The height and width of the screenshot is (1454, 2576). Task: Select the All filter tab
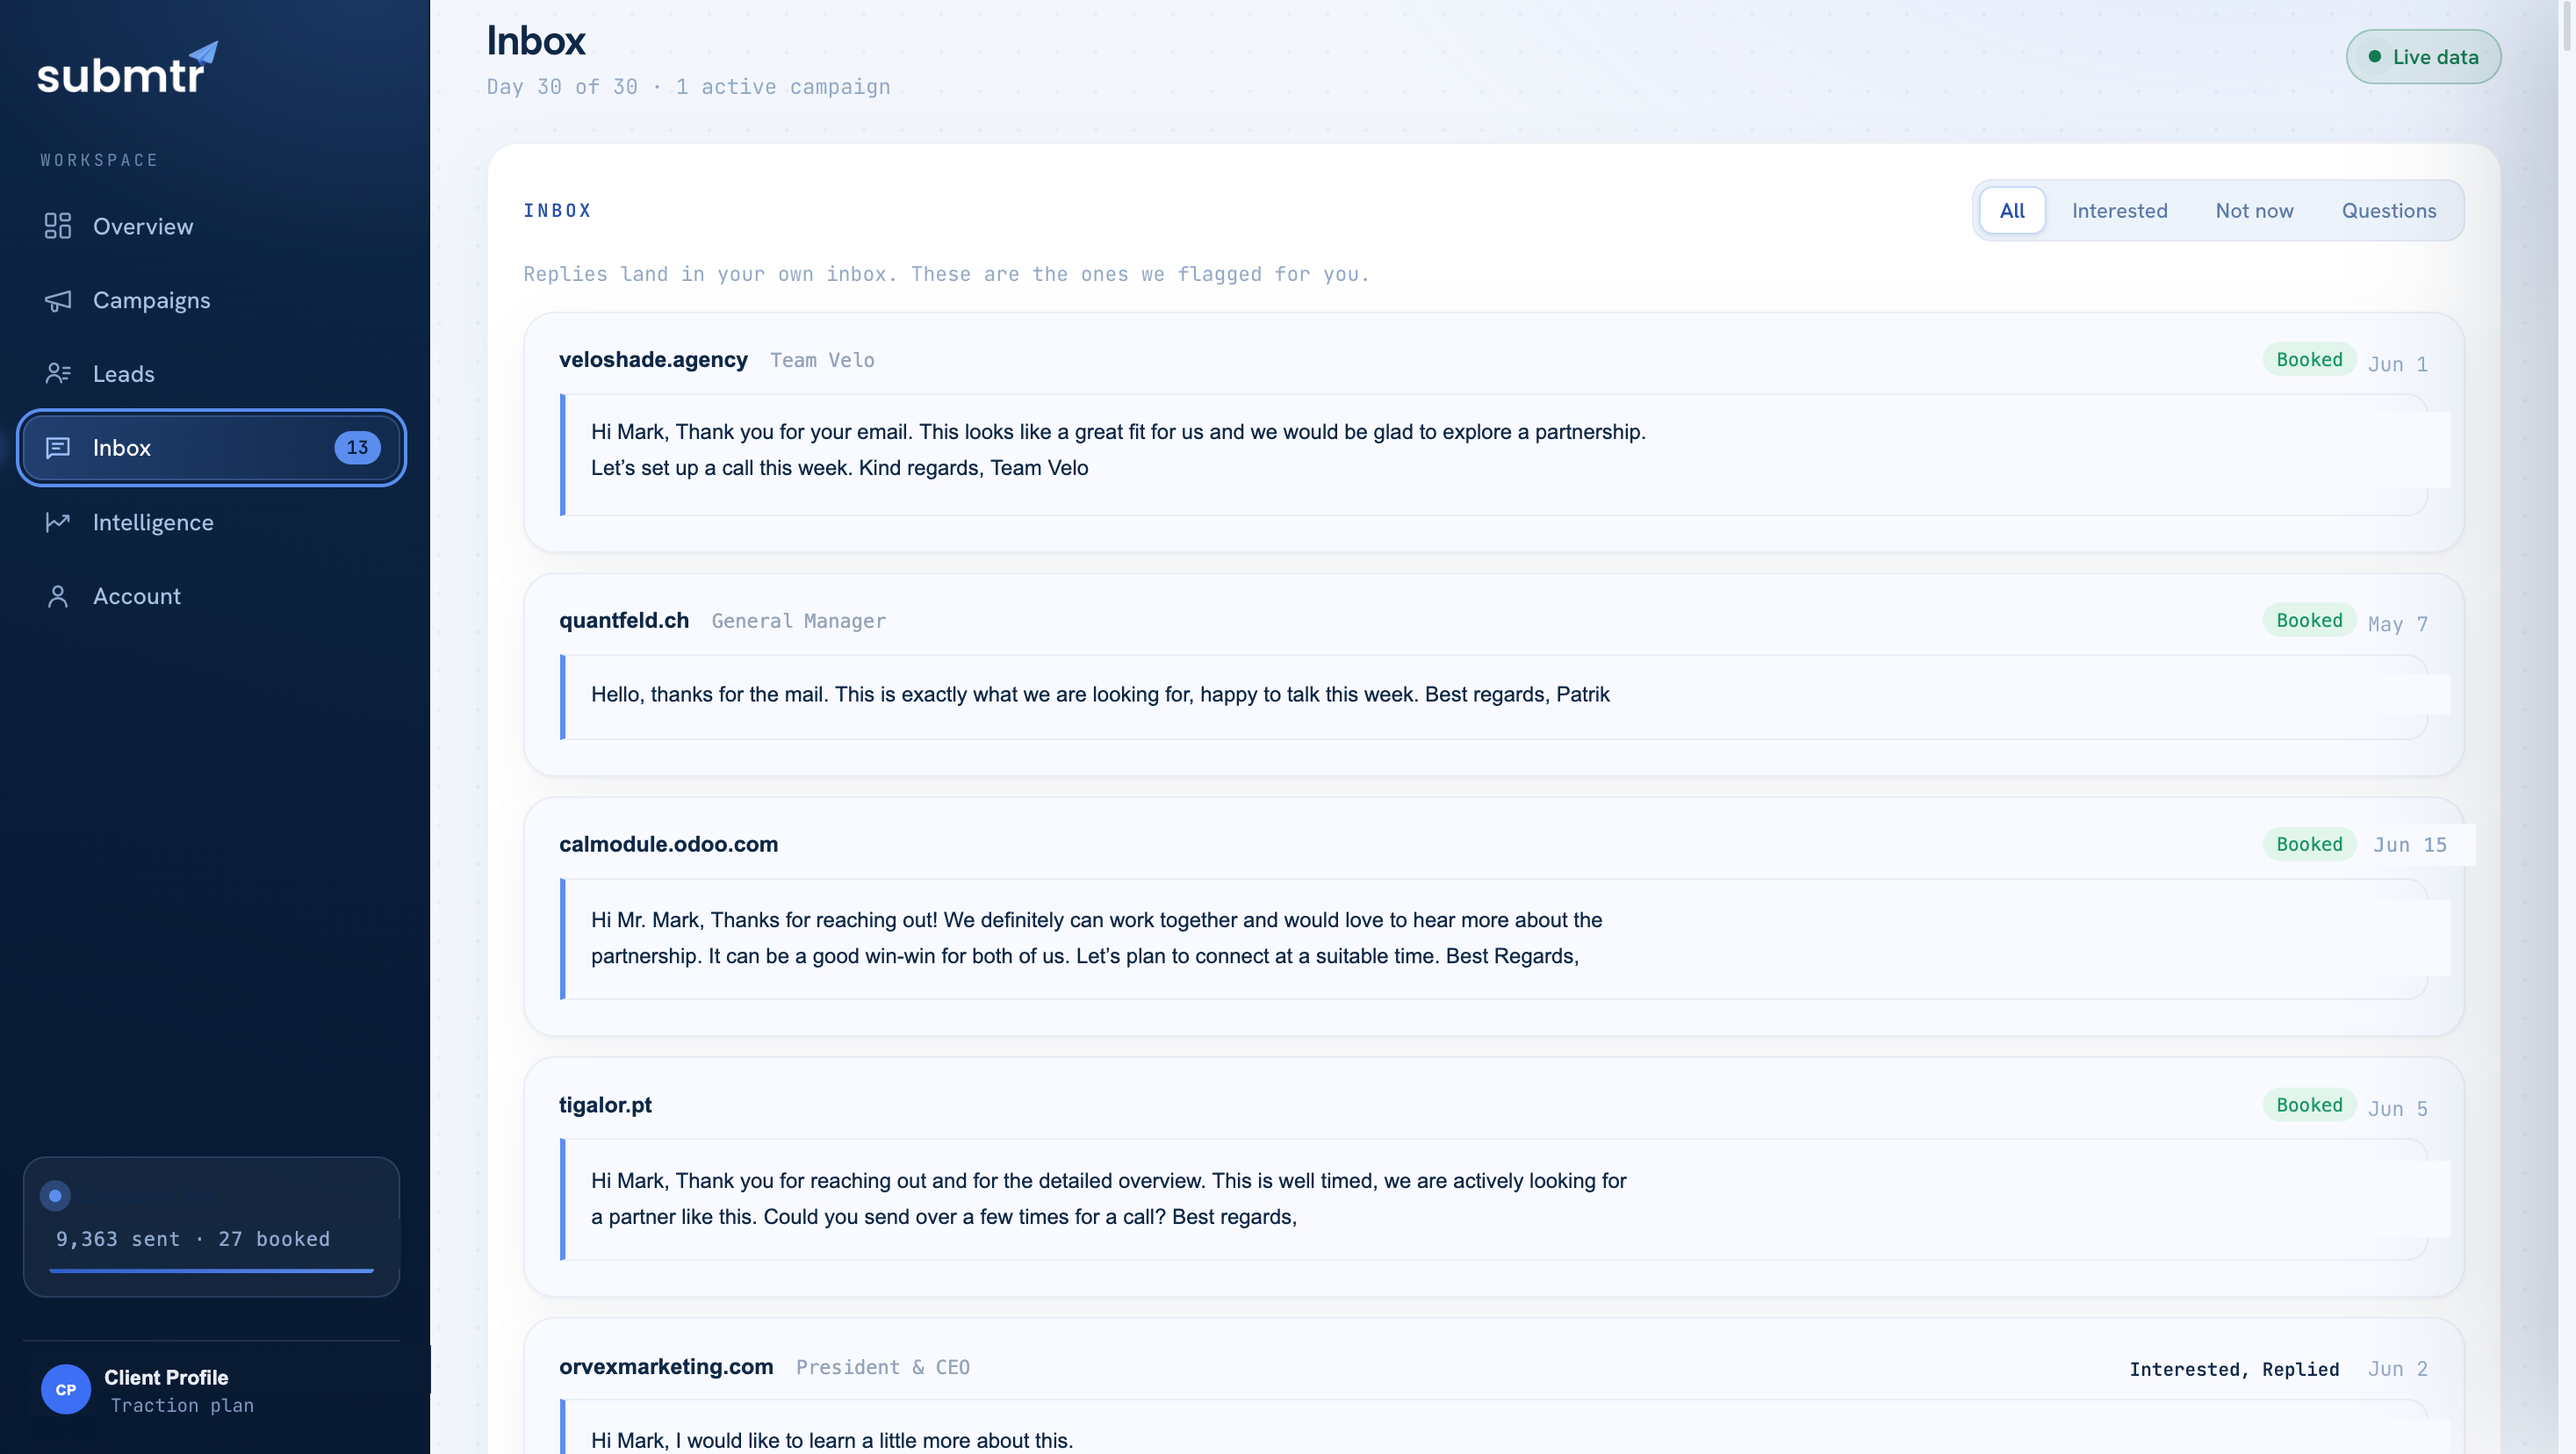[2012, 210]
